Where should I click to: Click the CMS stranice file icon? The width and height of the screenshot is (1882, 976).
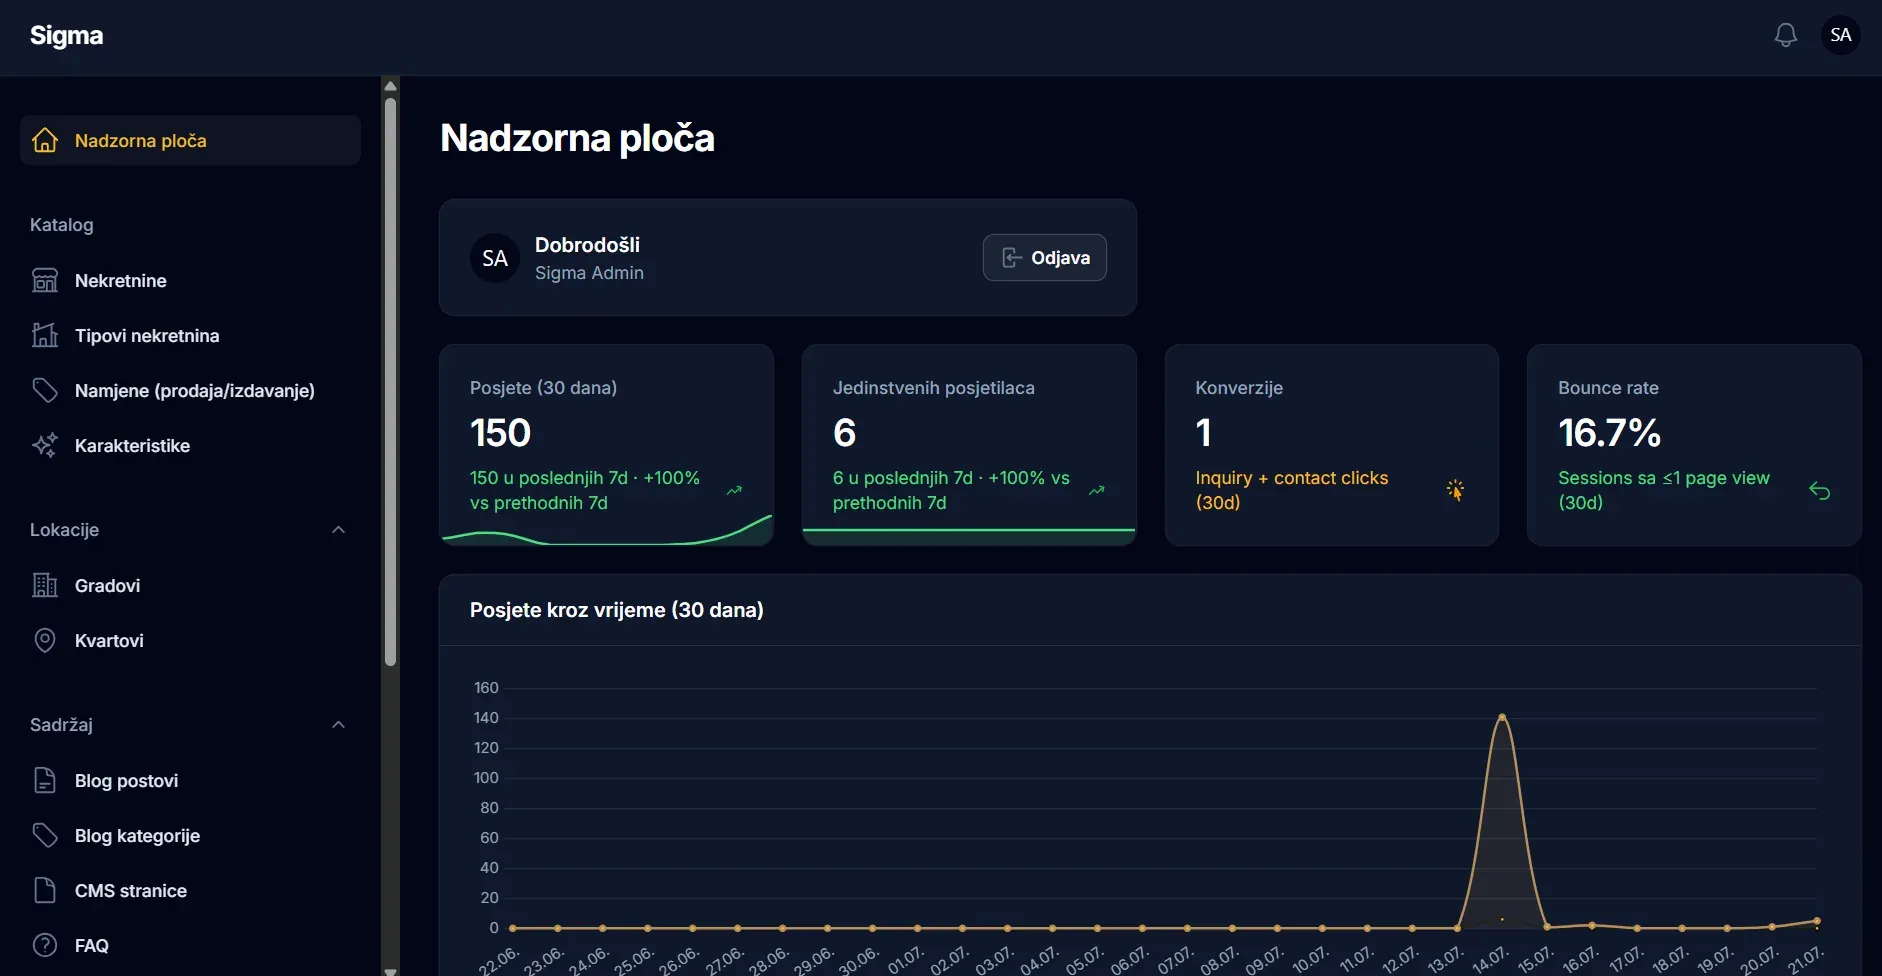(45, 890)
